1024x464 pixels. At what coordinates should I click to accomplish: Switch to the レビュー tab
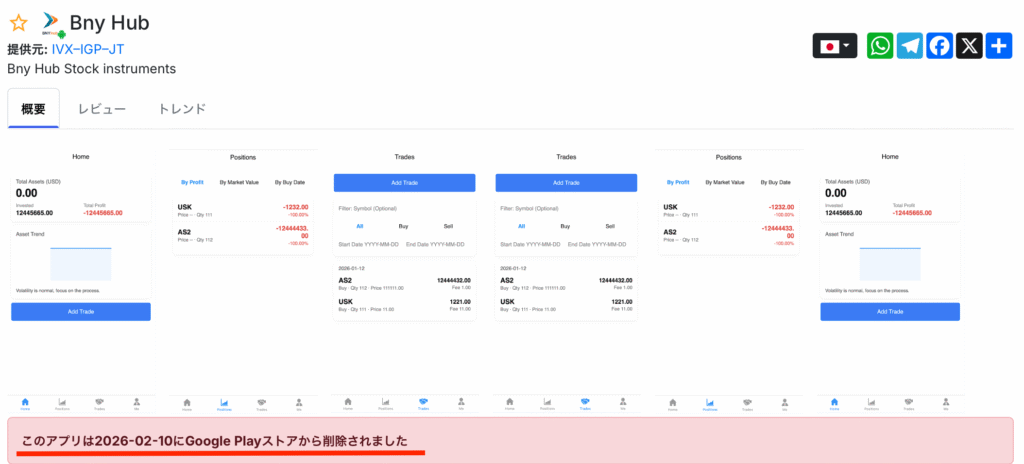(x=102, y=108)
